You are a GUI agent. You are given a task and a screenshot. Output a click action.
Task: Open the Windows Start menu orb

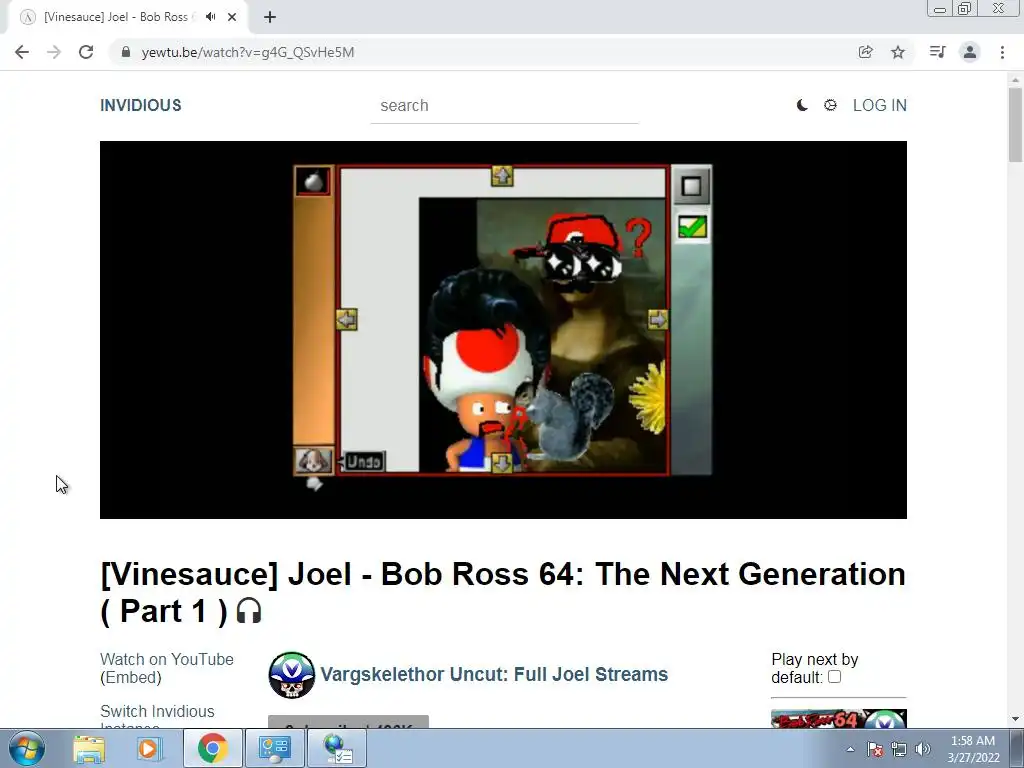pos(27,748)
